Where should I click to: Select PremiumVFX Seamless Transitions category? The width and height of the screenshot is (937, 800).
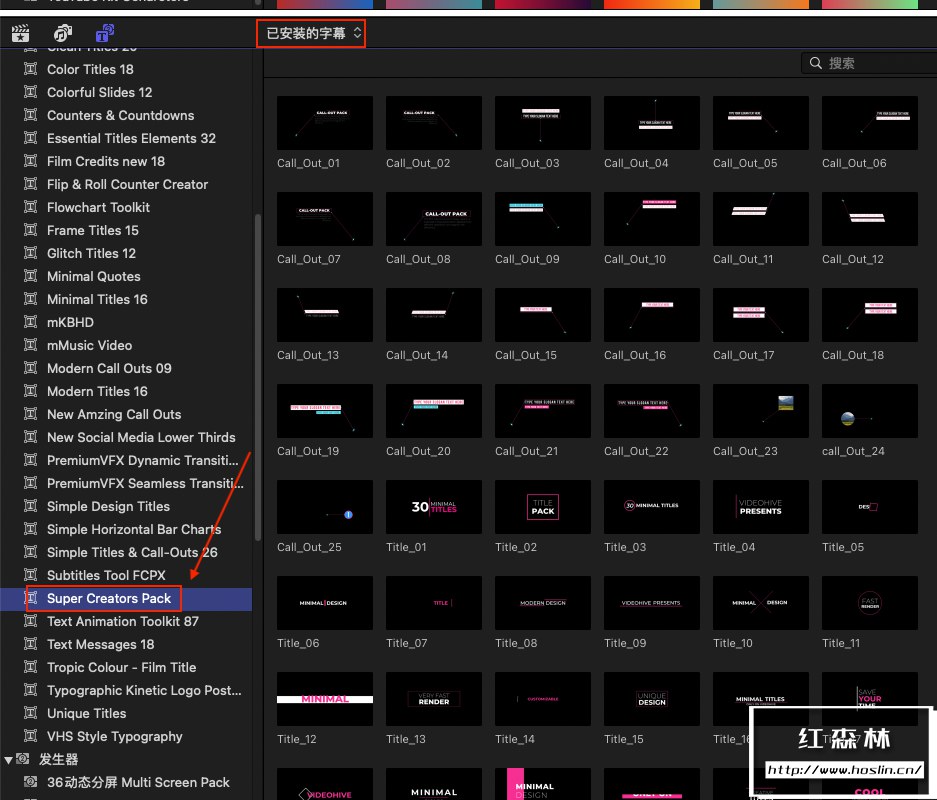pyautogui.click(x=145, y=483)
